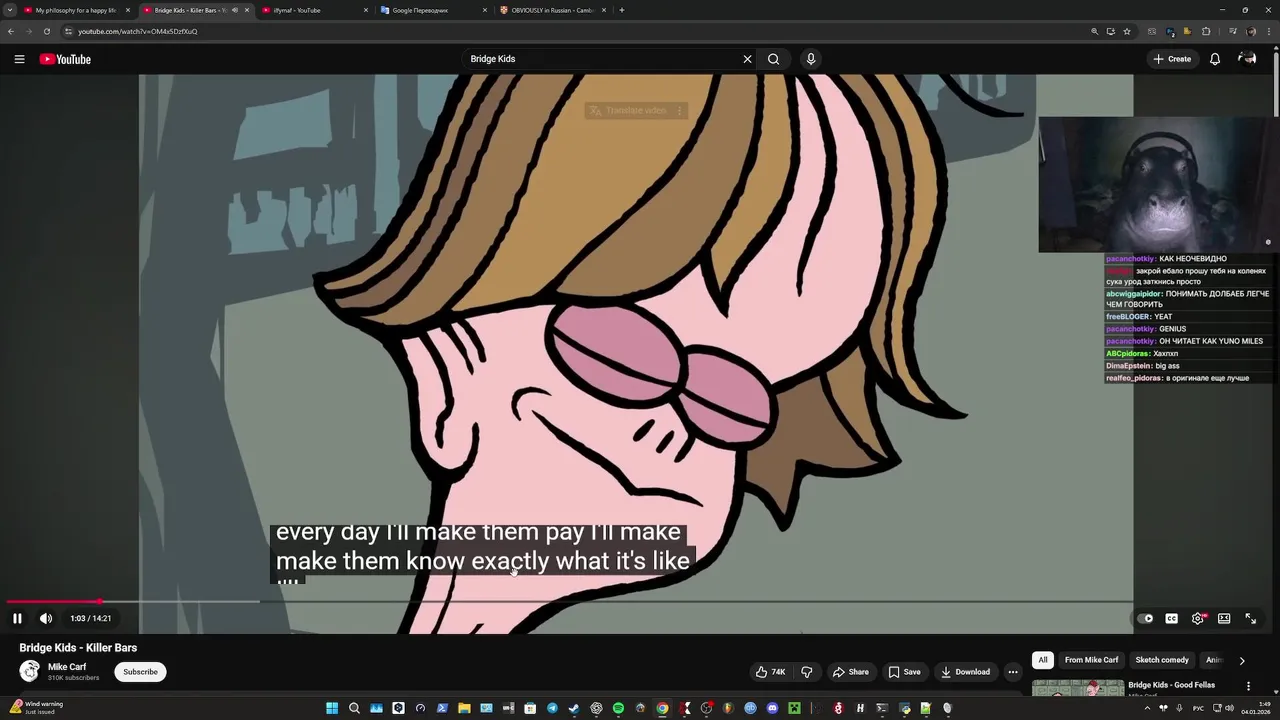This screenshot has width=1280, height=720.
Task: Subscribe to Mike Carf channel
Action: (x=140, y=672)
